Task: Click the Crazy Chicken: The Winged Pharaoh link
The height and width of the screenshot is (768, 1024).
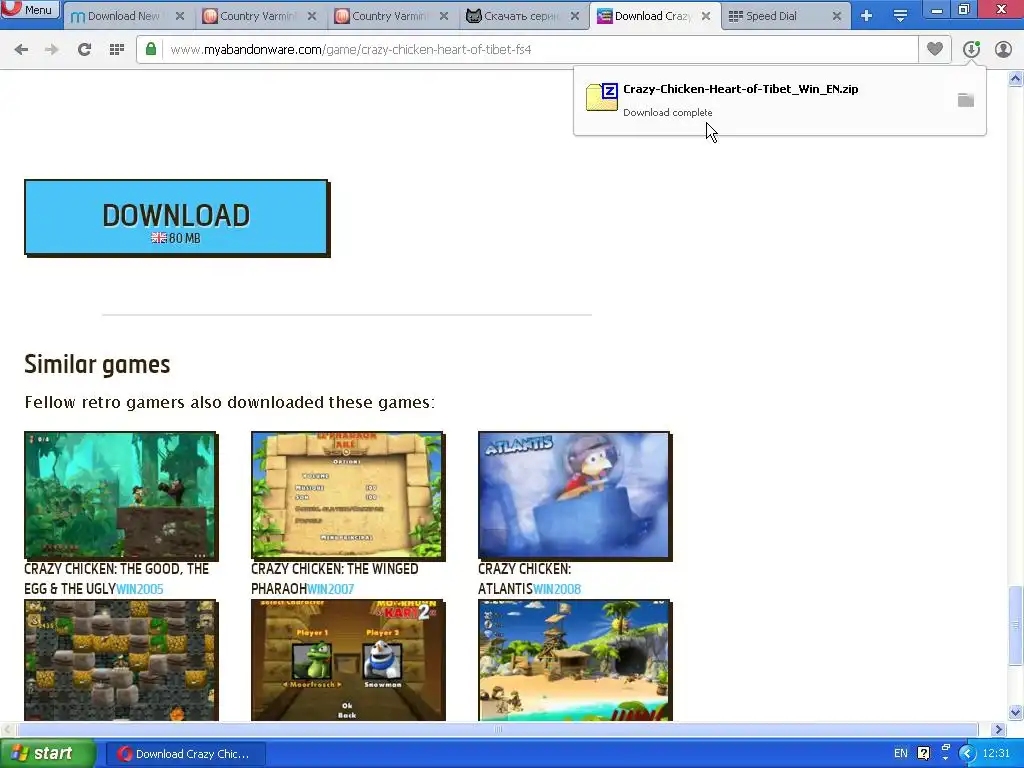Action: click(x=334, y=579)
